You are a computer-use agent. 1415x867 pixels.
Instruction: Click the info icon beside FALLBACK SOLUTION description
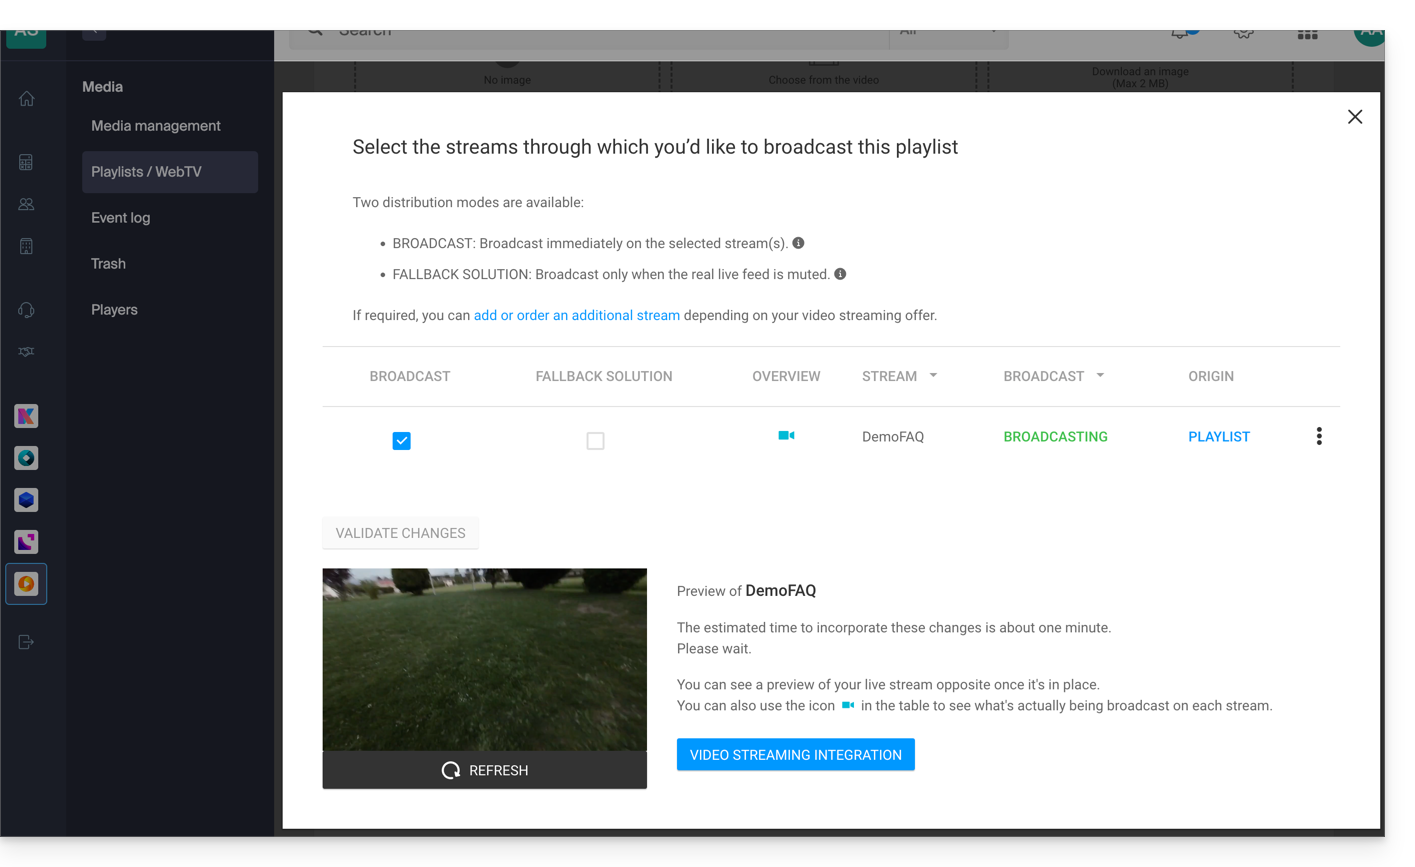coord(840,274)
